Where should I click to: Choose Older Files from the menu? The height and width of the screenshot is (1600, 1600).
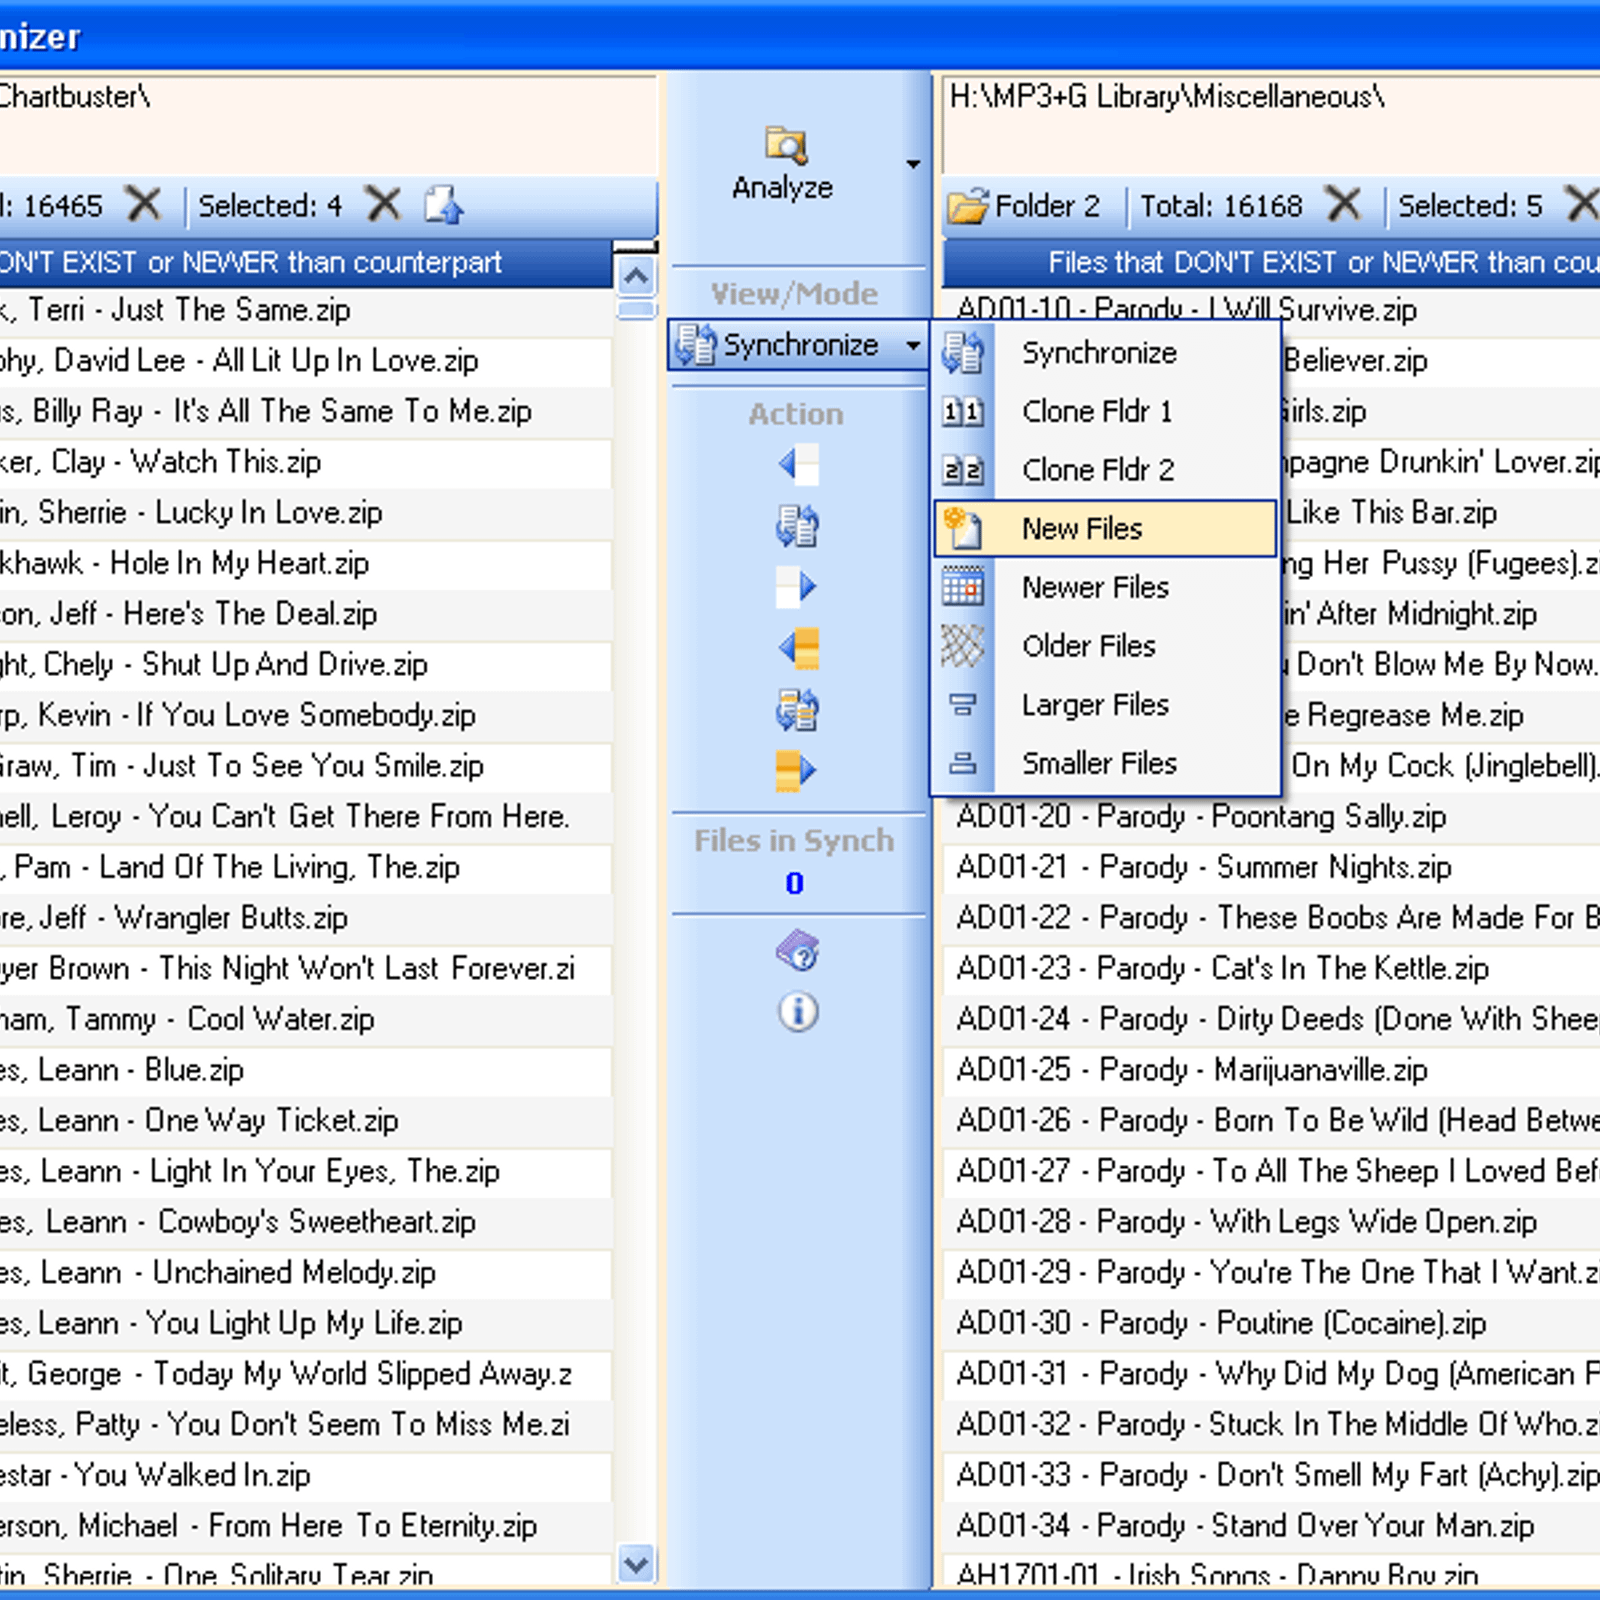1105,646
